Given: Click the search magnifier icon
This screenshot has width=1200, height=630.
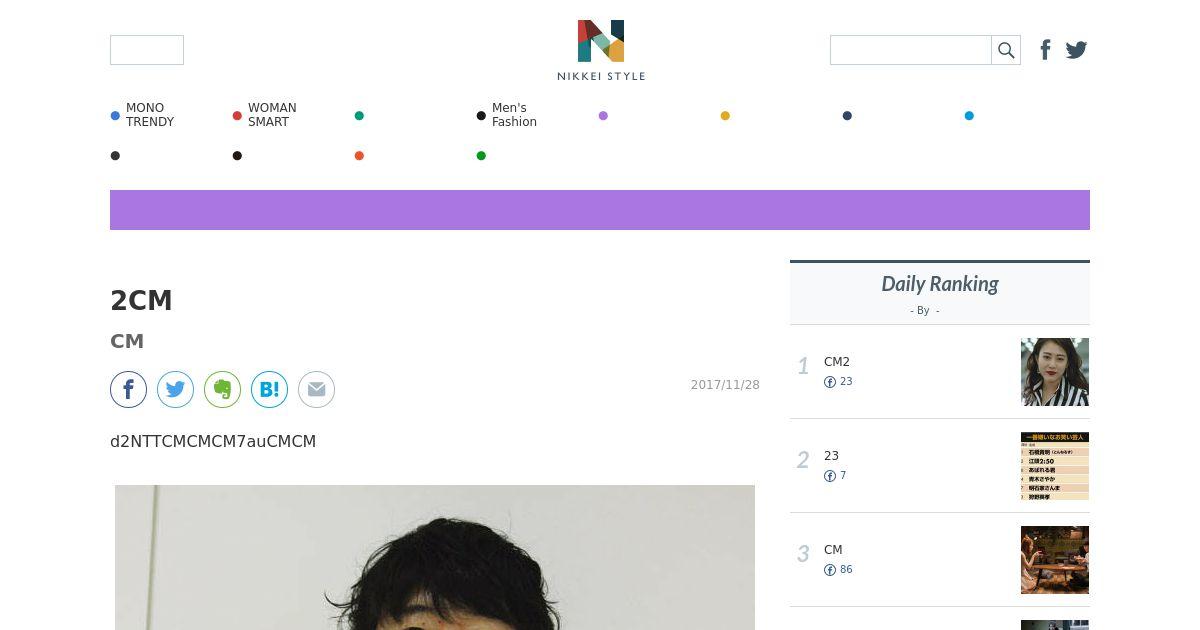Looking at the screenshot, I should click(1006, 50).
